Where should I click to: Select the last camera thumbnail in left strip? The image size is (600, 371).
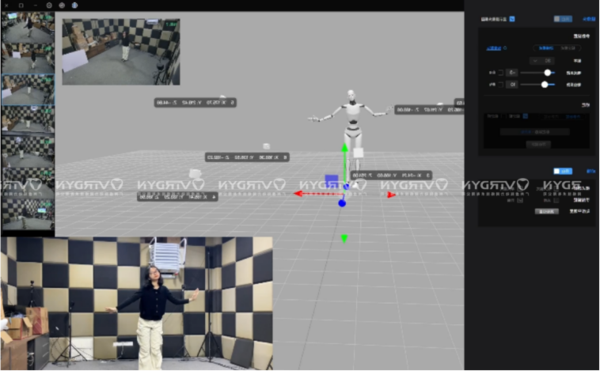click(x=28, y=214)
